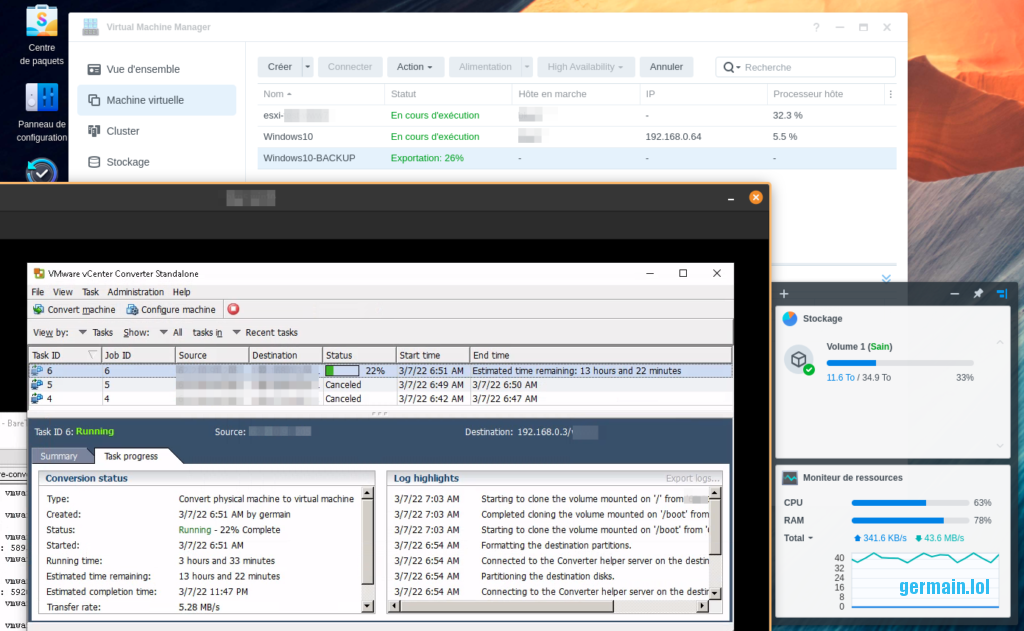The image size is (1024, 631).
Task: Click the Export logs link
Action: coord(692,478)
